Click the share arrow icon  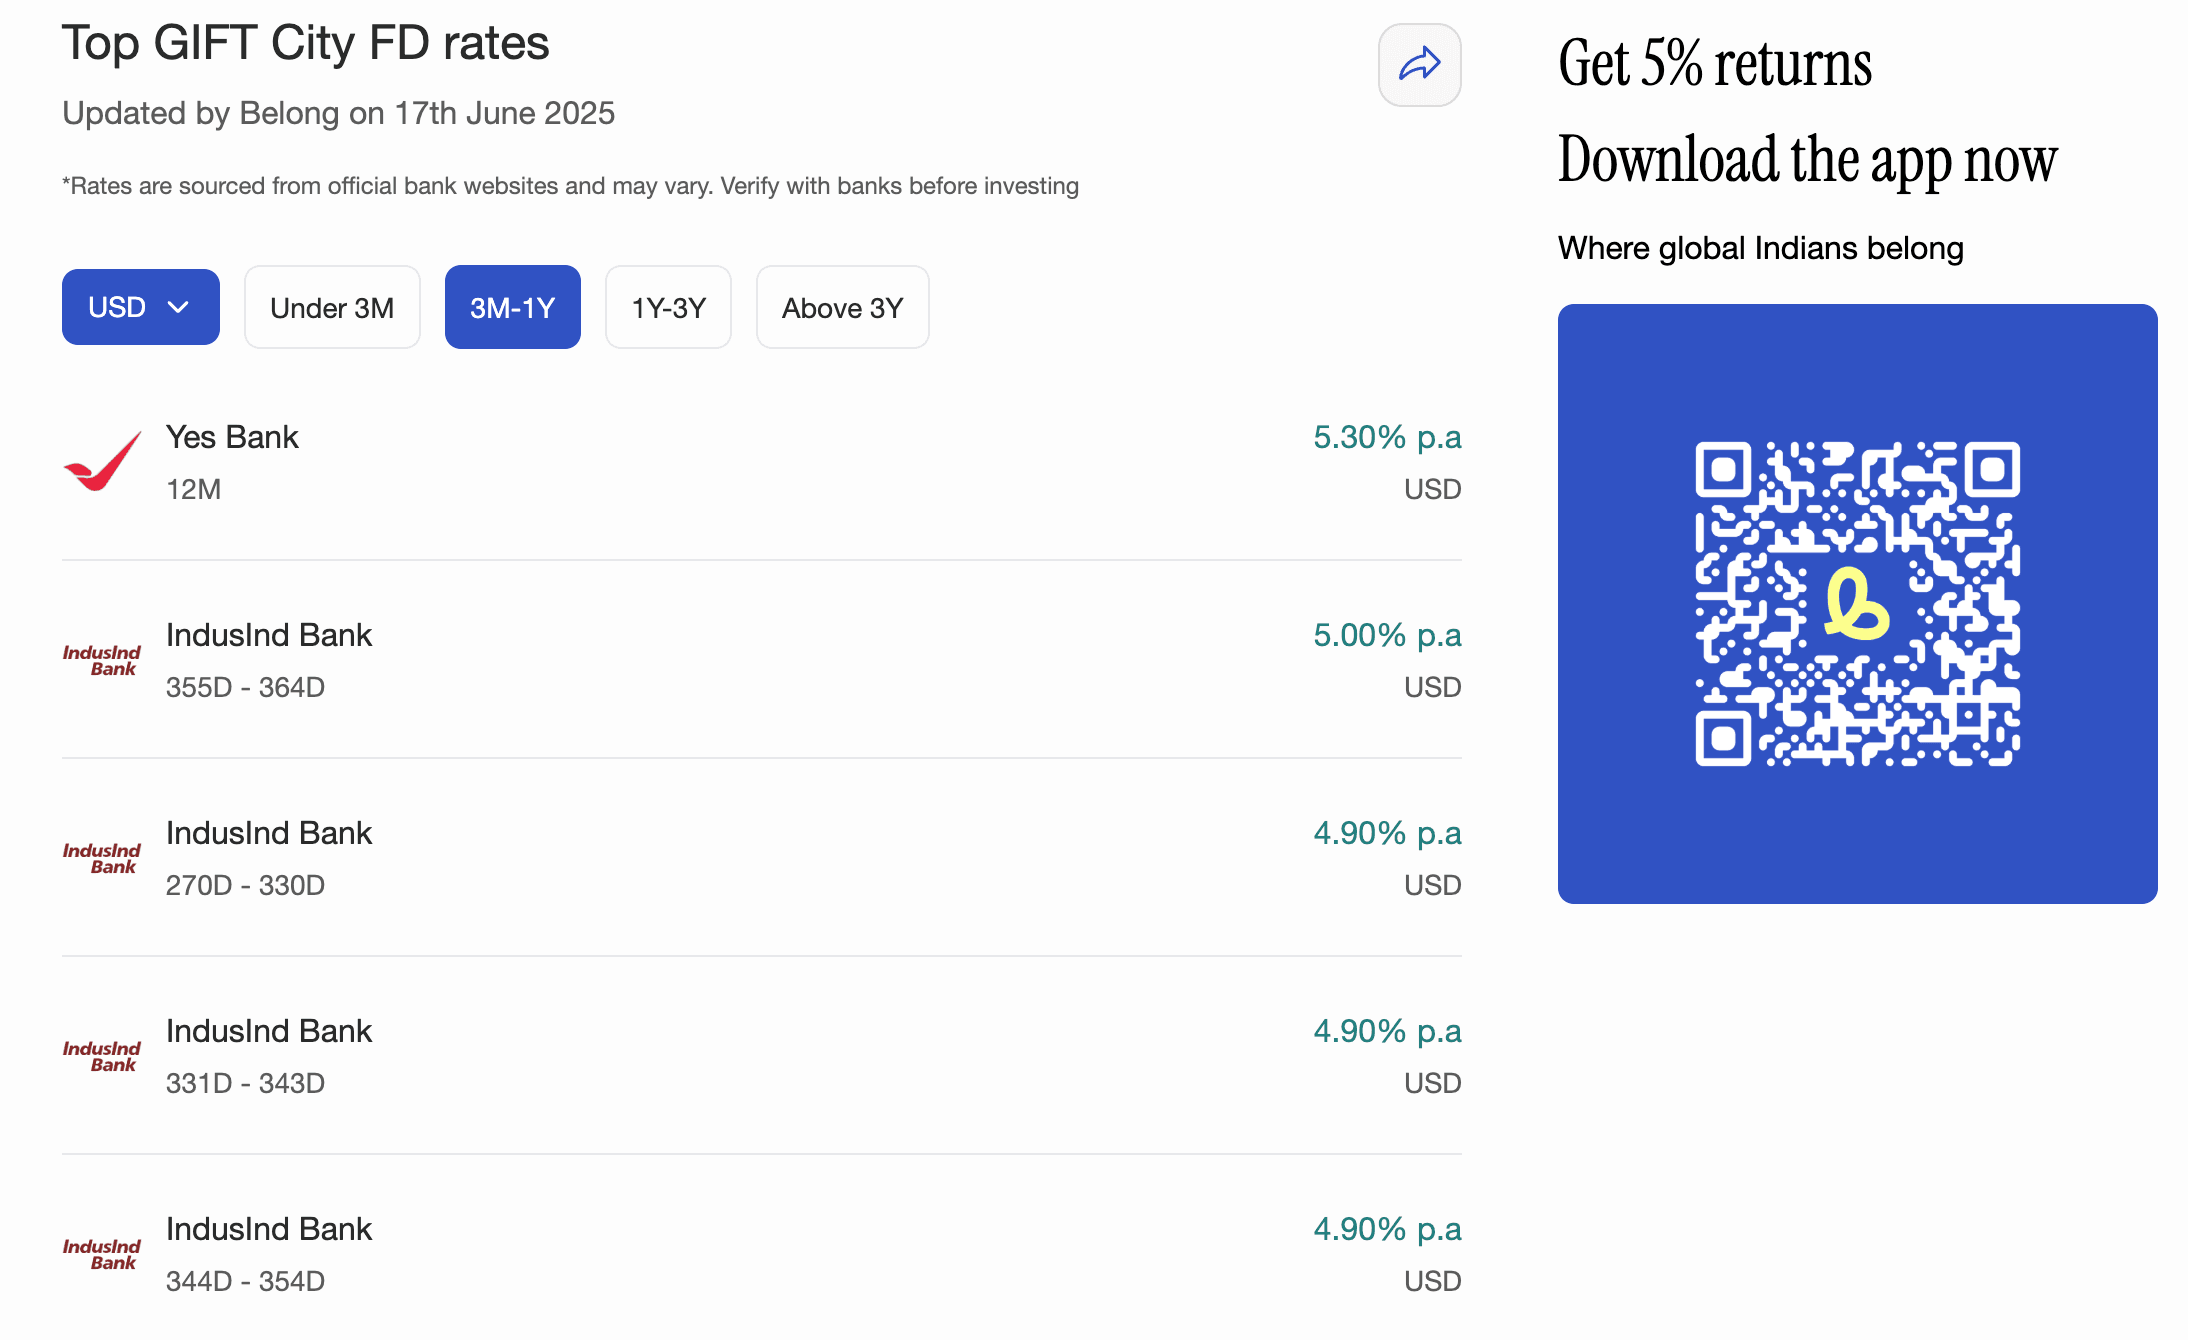pyautogui.click(x=1419, y=65)
